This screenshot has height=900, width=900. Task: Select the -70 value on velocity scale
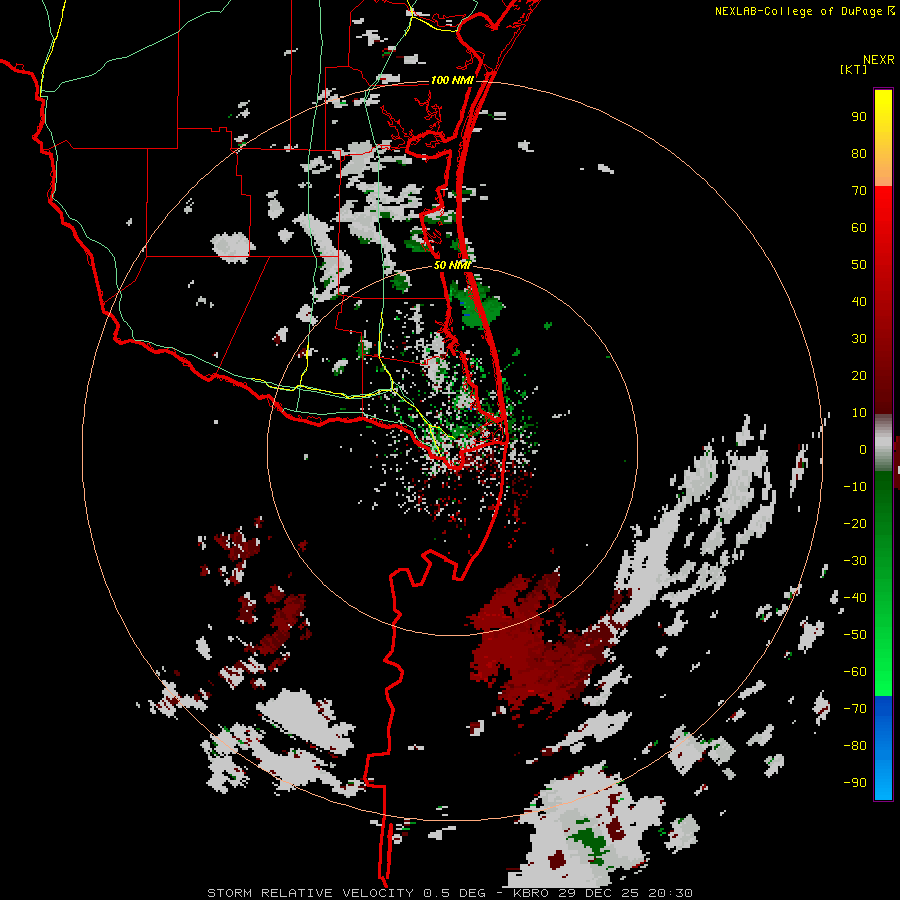(855, 709)
